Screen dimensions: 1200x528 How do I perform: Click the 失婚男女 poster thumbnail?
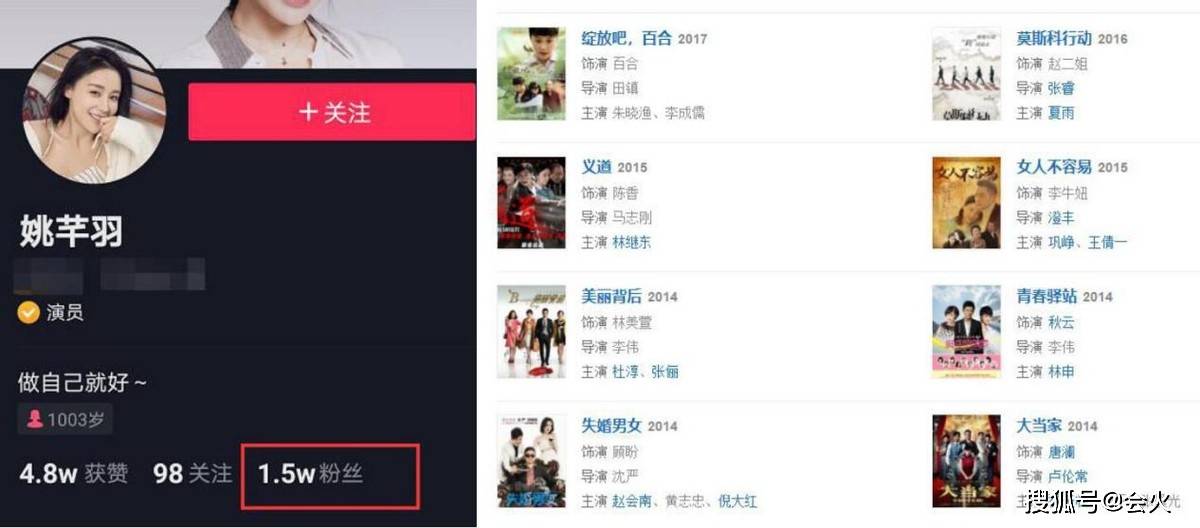531,462
